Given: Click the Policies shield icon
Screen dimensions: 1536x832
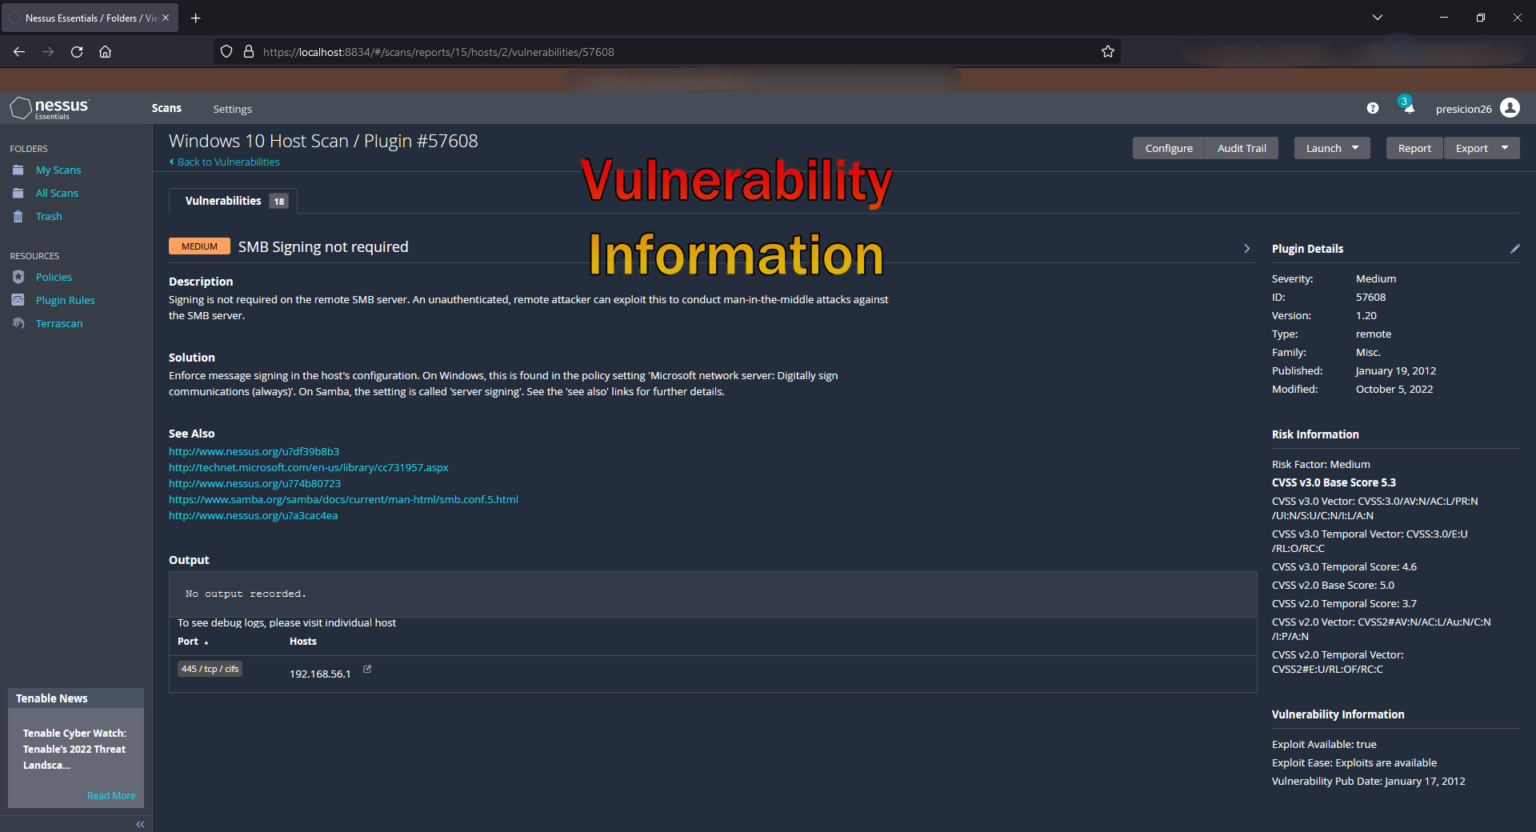Looking at the screenshot, I should pos(18,277).
